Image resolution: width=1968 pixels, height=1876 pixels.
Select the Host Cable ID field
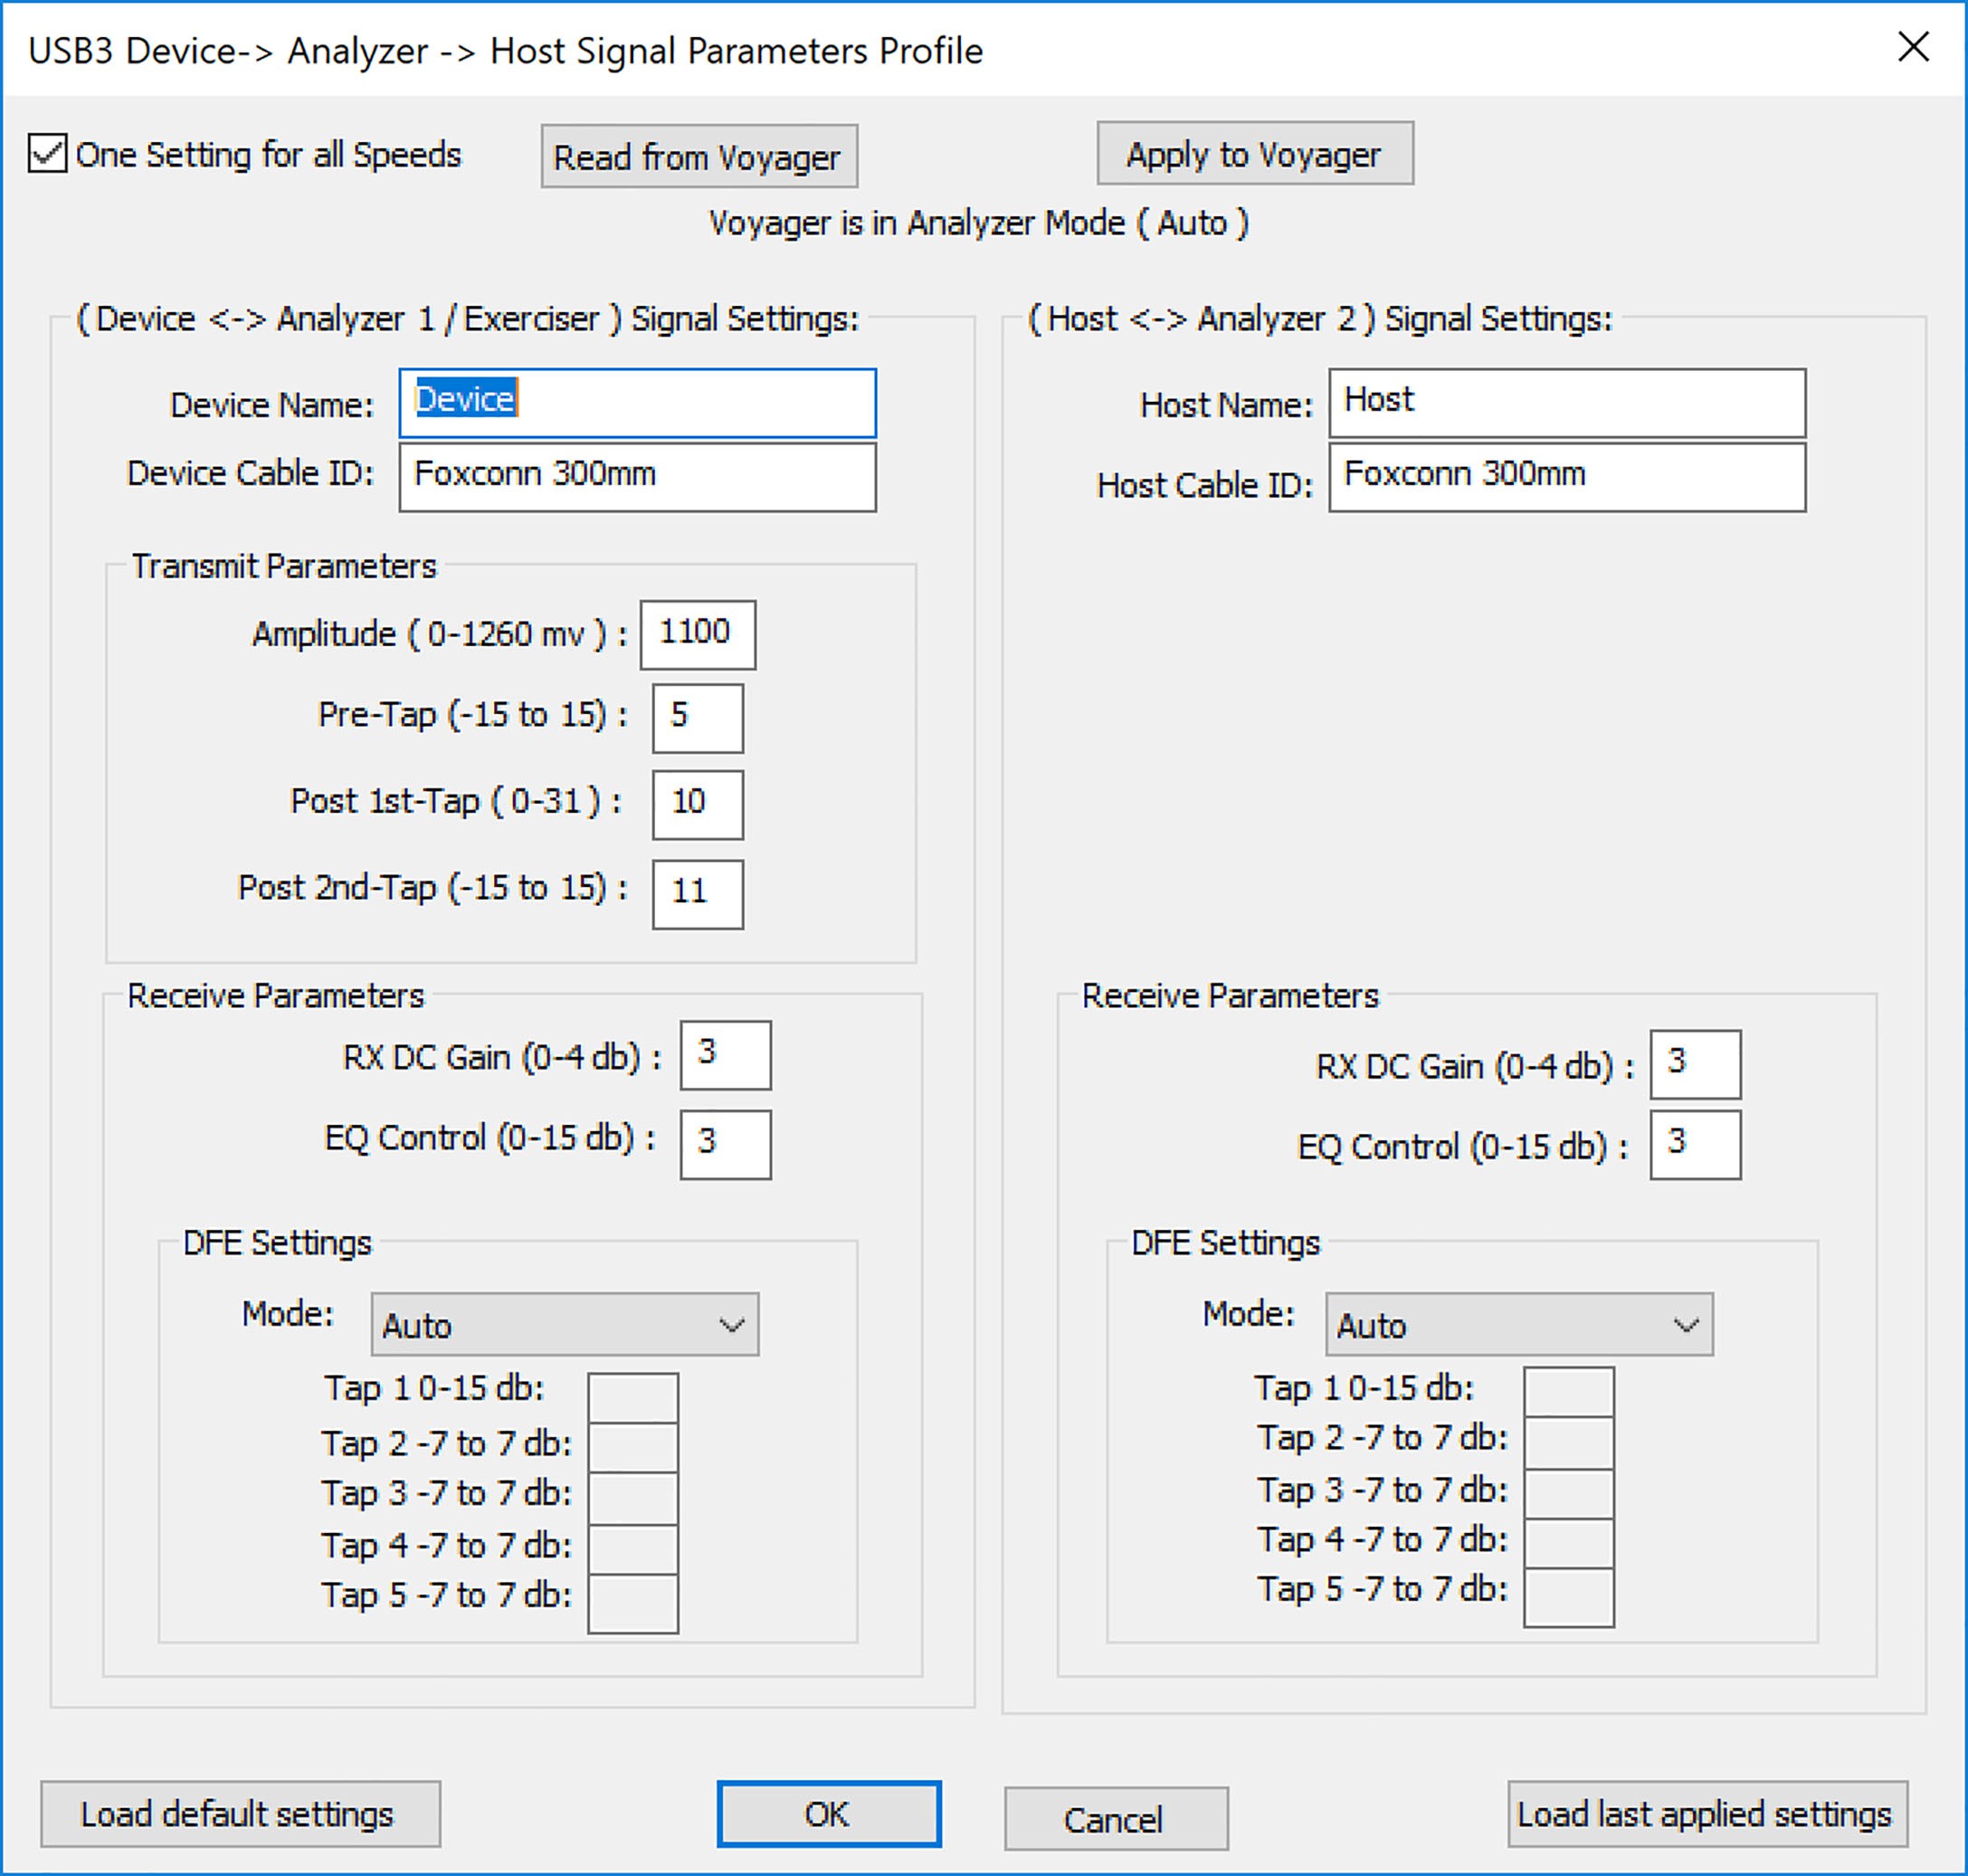coord(1567,477)
